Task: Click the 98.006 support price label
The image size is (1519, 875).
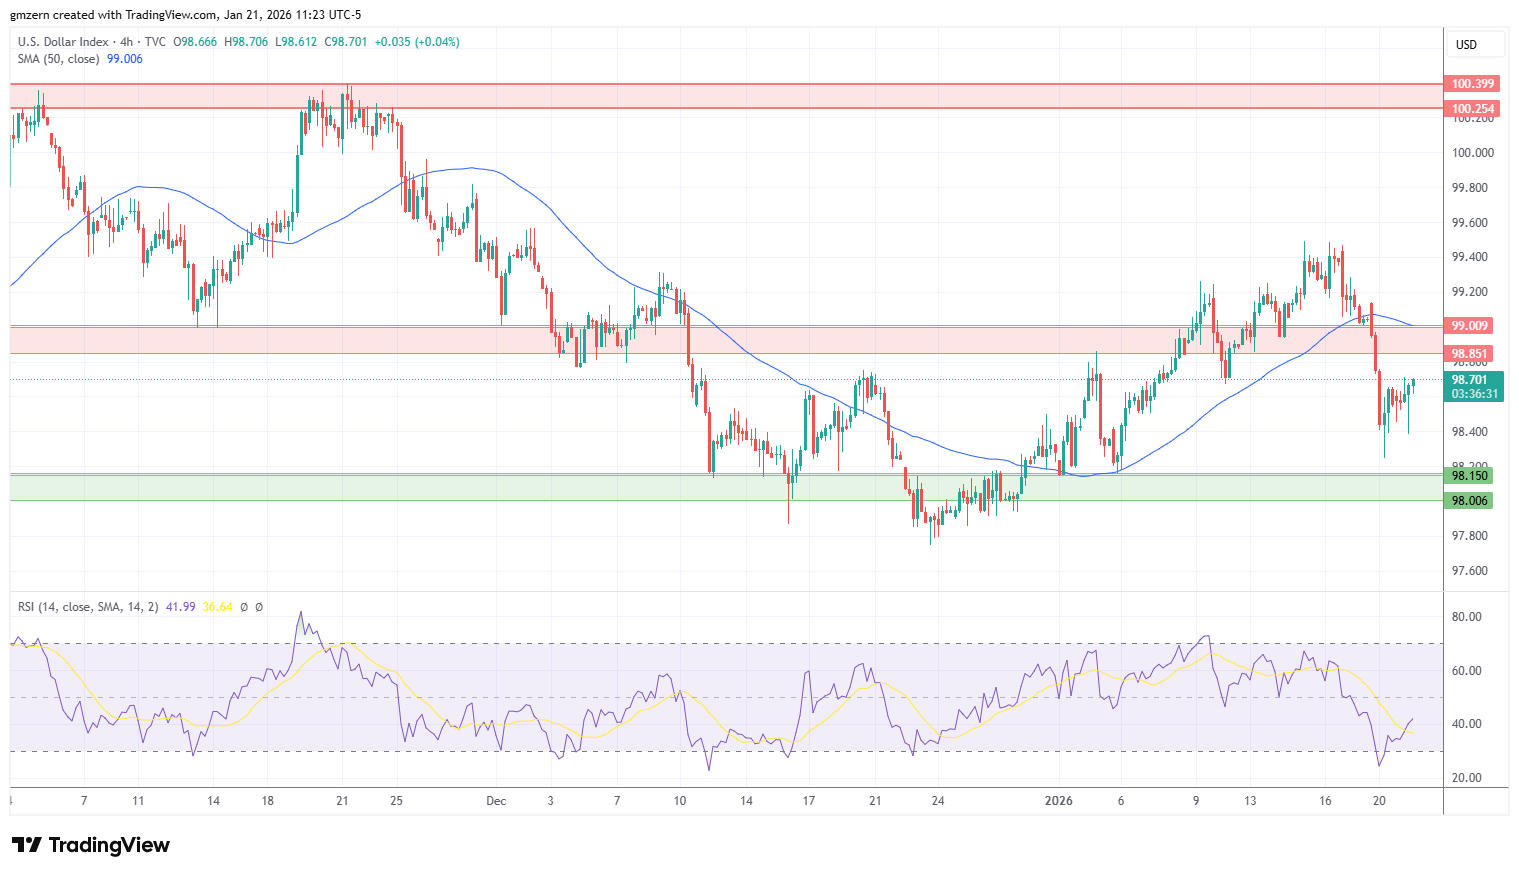Action: [x=1470, y=501]
